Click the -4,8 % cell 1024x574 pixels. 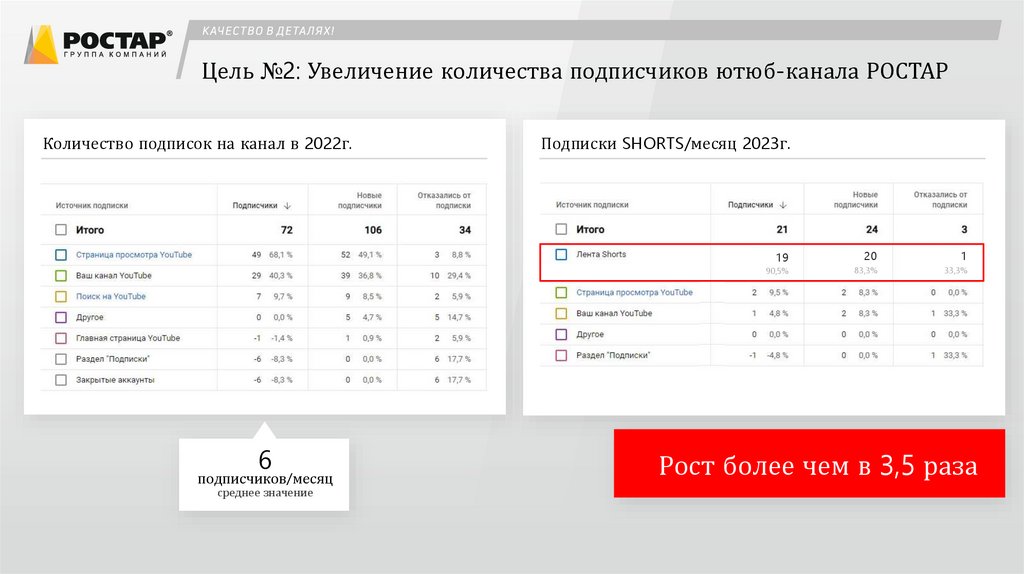point(777,355)
